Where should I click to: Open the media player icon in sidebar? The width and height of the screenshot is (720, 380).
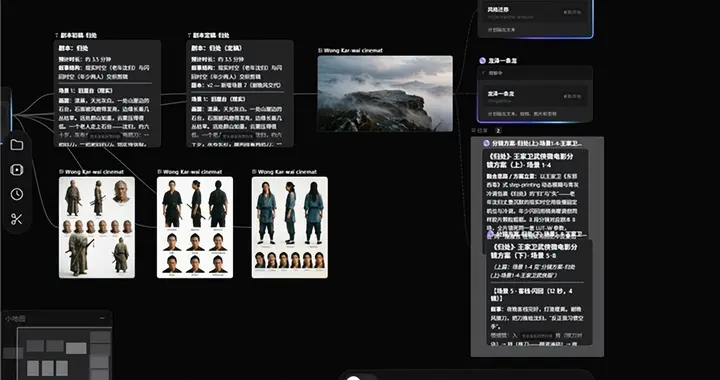(17, 170)
